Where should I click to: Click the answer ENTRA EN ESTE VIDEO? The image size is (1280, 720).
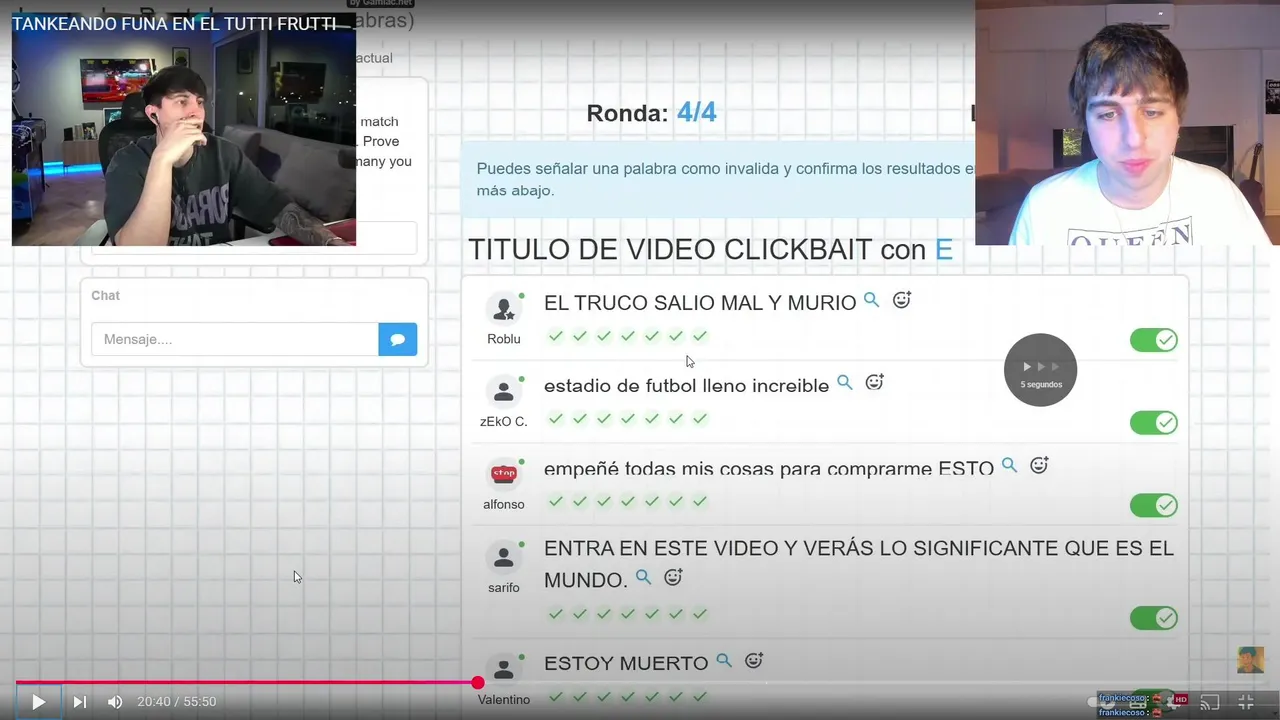pos(859,564)
